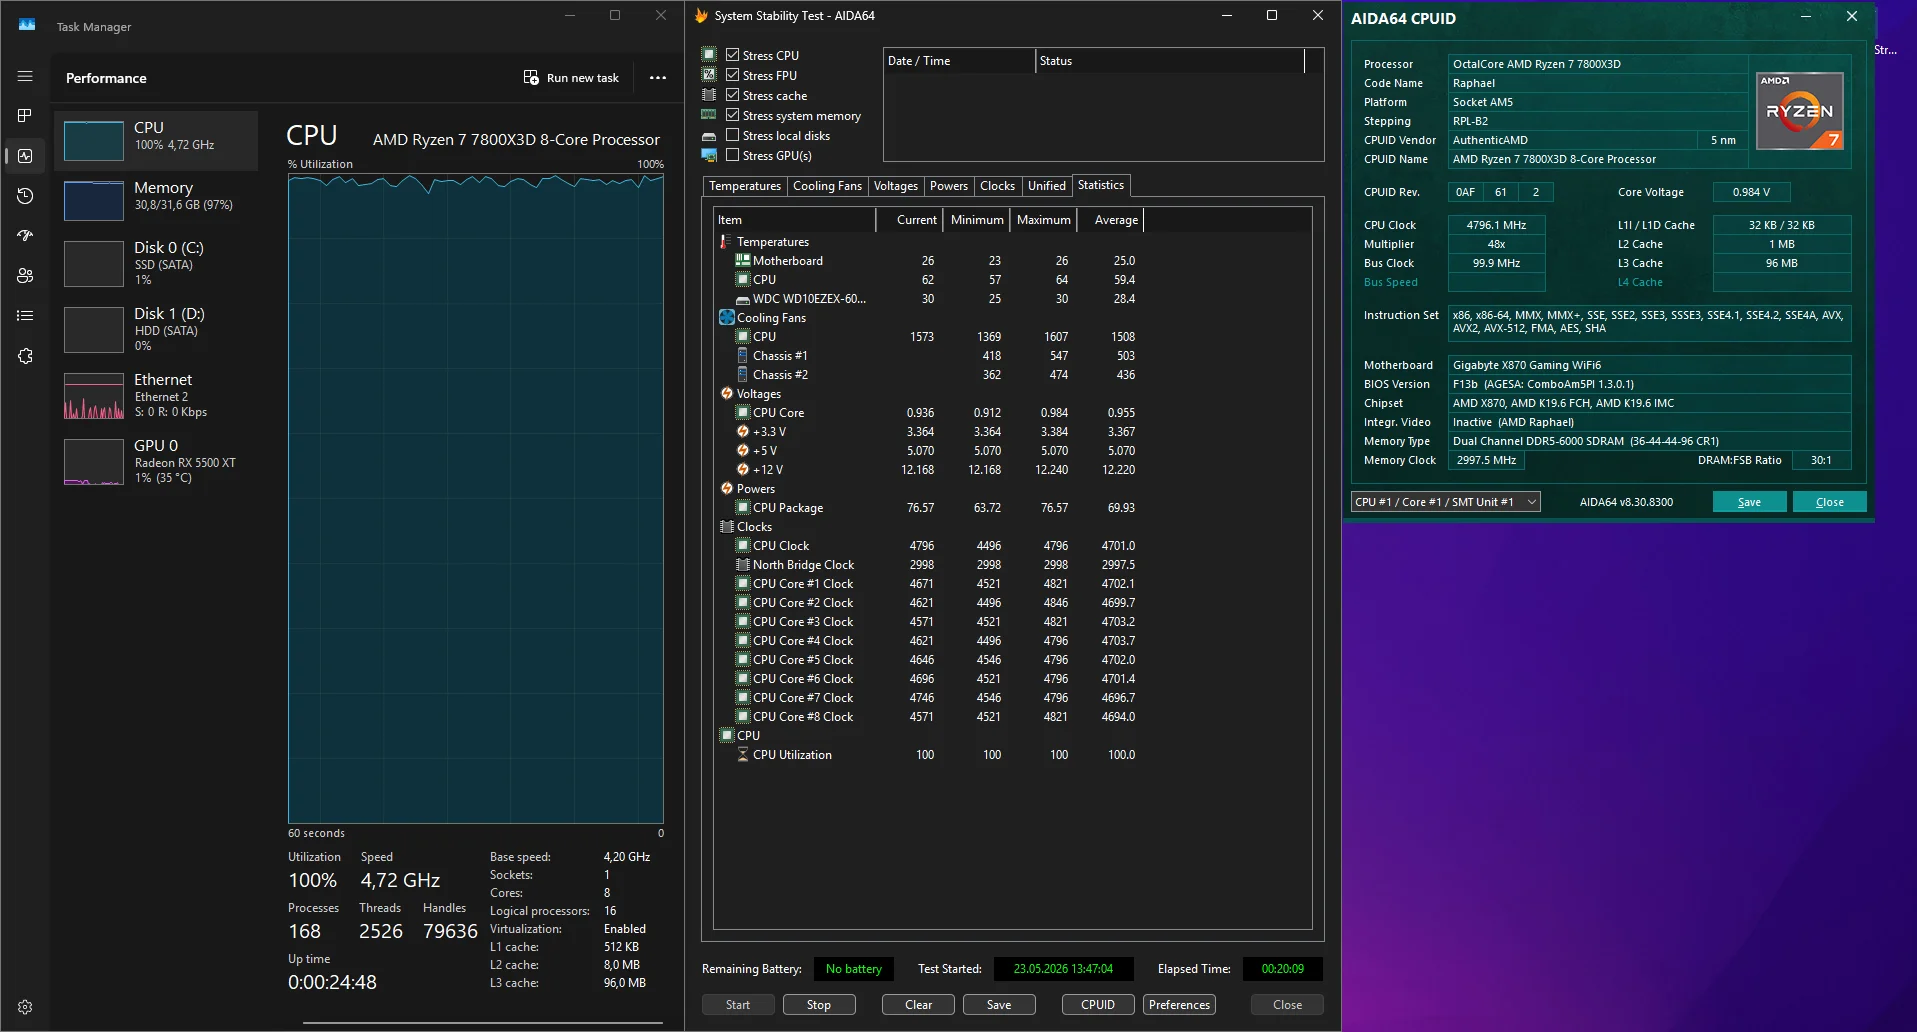The image size is (1917, 1032).
Task: Open the three-dot more options menu
Action: click(657, 78)
